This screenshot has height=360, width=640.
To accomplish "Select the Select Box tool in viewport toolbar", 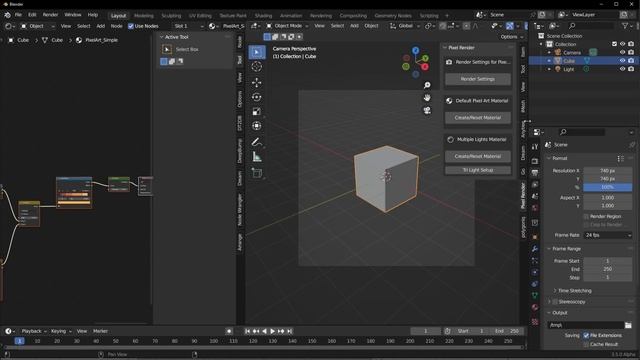I will point(257,52).
